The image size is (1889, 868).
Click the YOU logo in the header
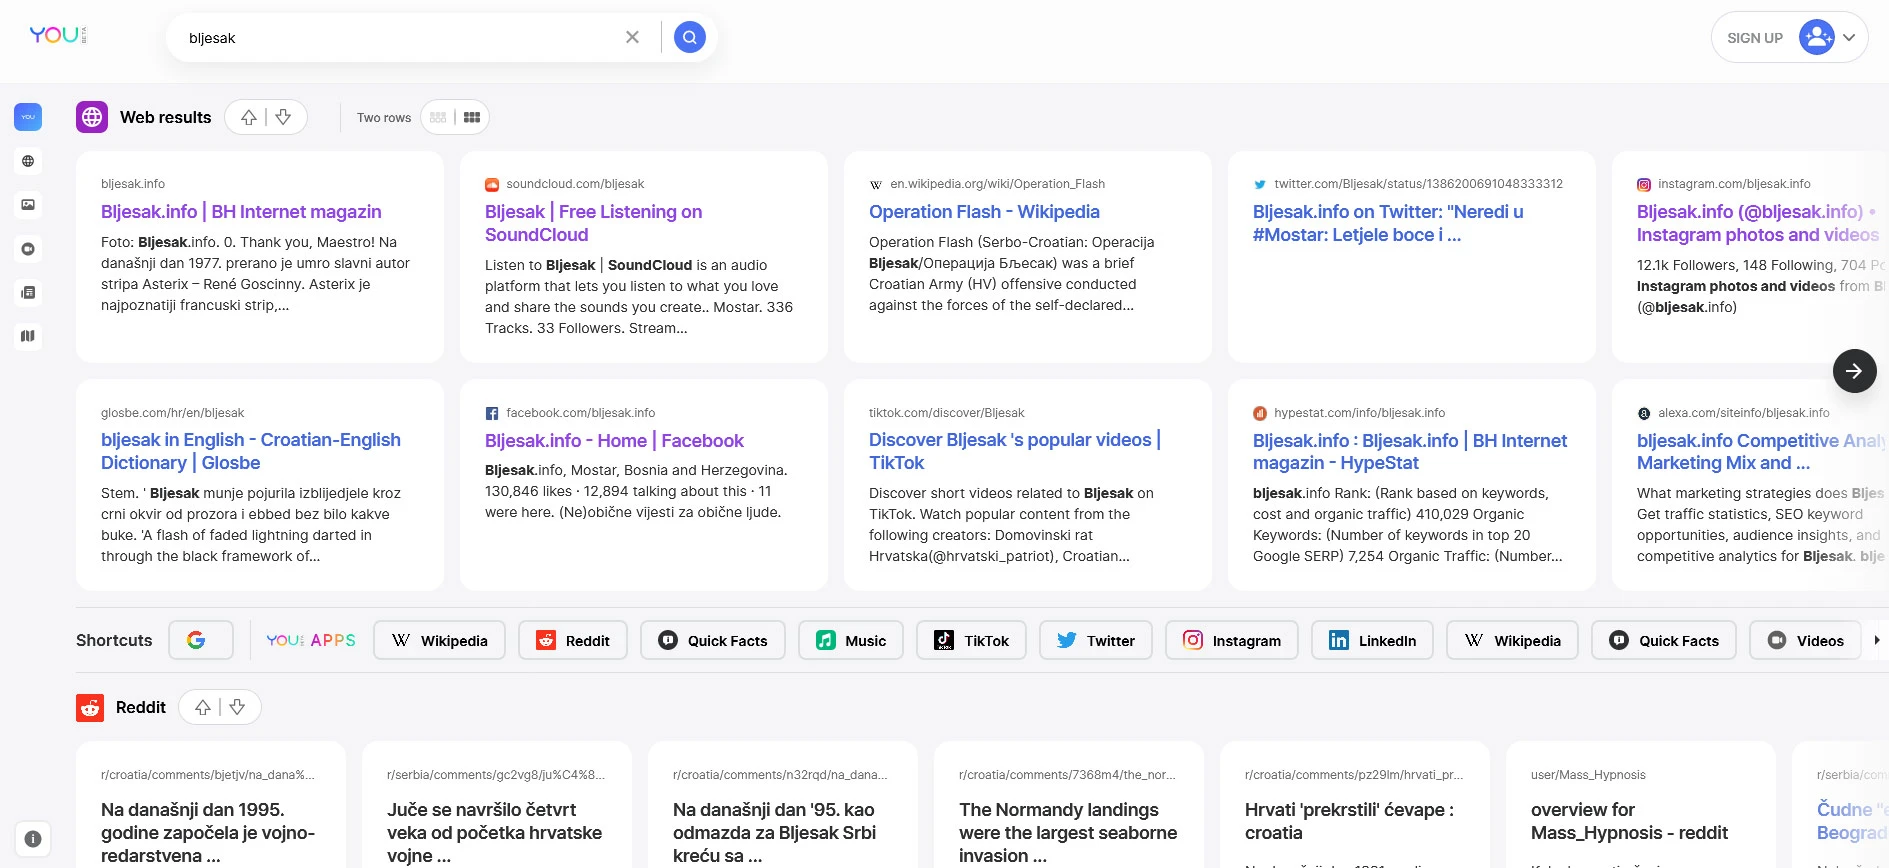click(58, 35)
